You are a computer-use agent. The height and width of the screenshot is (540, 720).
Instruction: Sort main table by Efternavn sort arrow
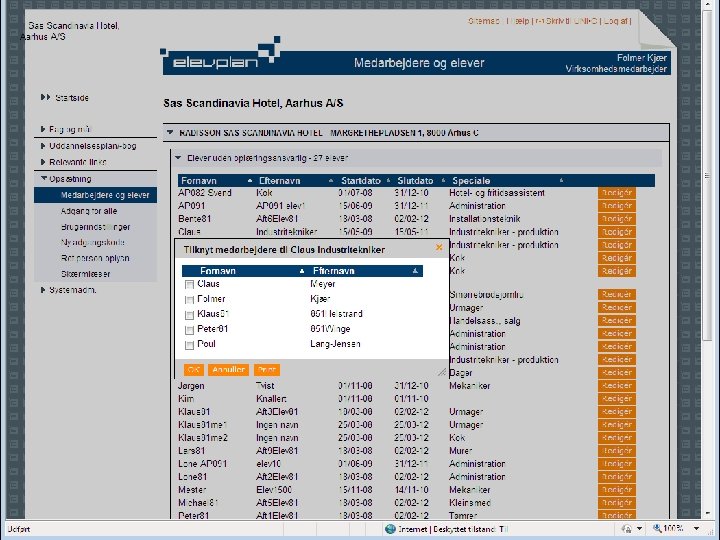(x=331, y=181)
